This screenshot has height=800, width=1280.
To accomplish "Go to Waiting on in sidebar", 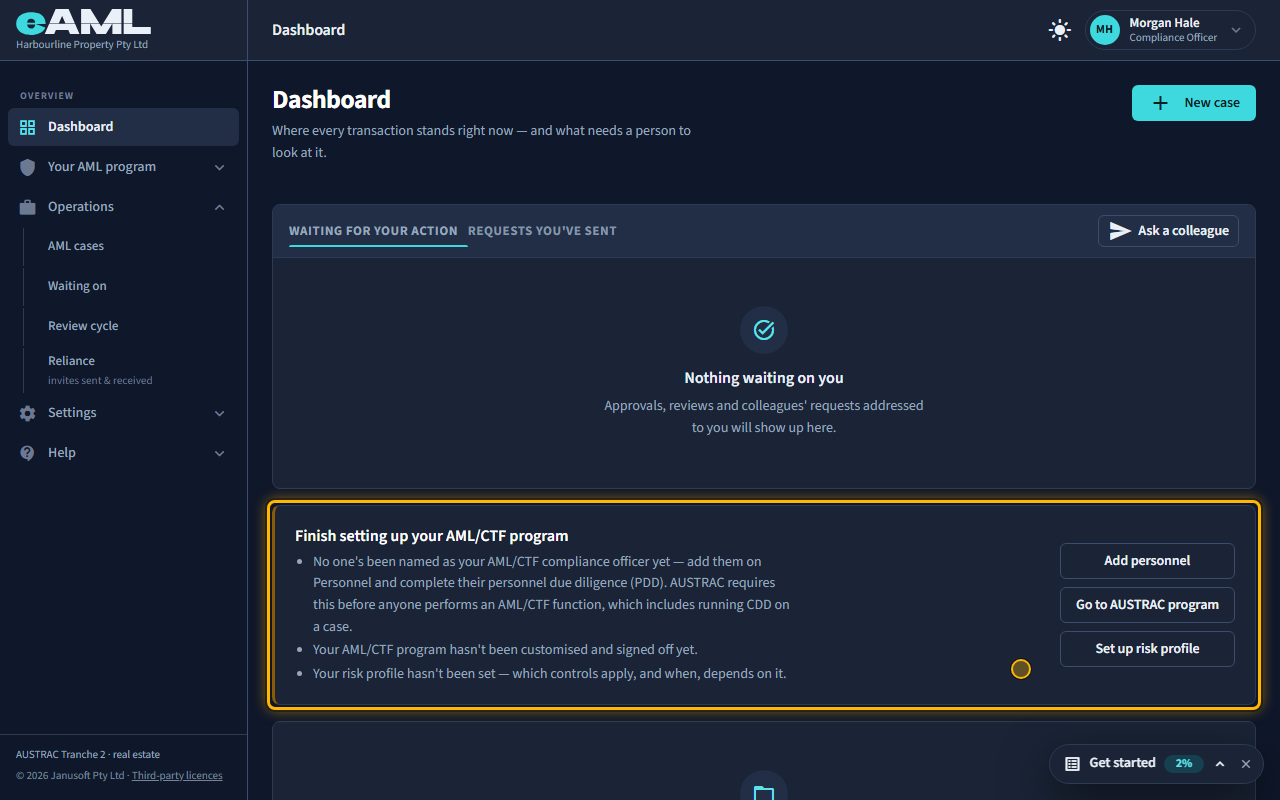I will coord(77,286).
